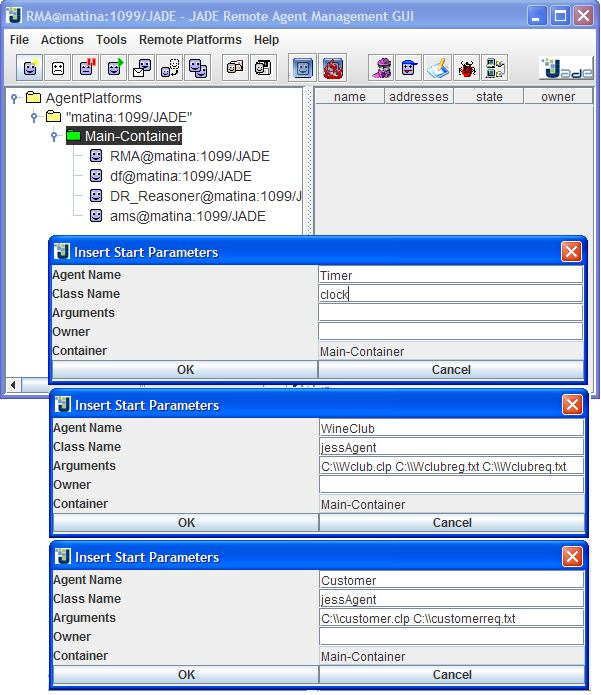
Task: Click the Owner field in Timer dialog
Action: pos(450,332)
